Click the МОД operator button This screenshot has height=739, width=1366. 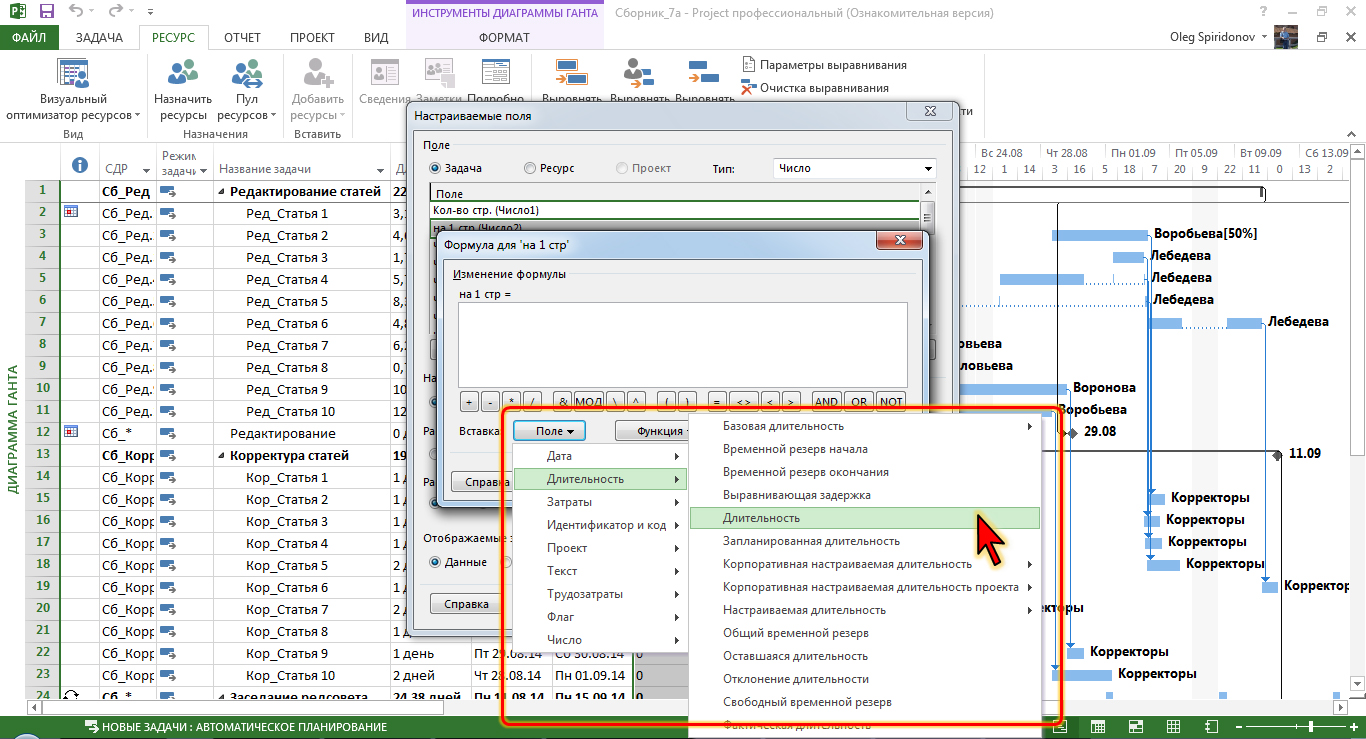click(588, 402)
